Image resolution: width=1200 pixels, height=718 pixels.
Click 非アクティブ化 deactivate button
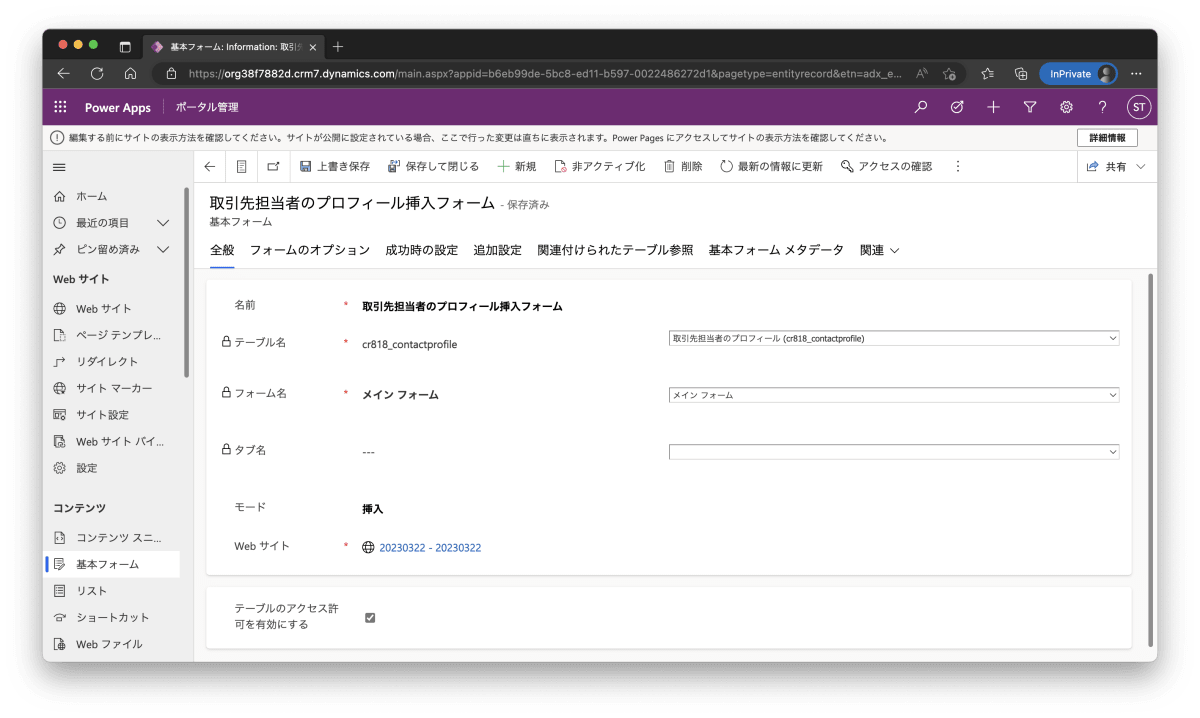click(600, 167)
